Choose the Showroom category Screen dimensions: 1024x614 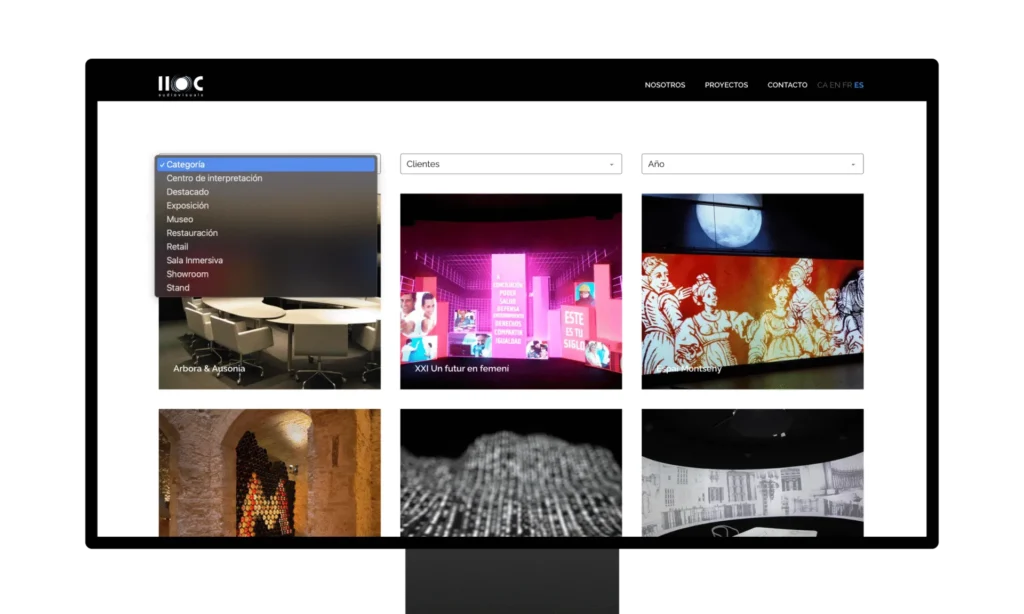(x=266, y=274)
